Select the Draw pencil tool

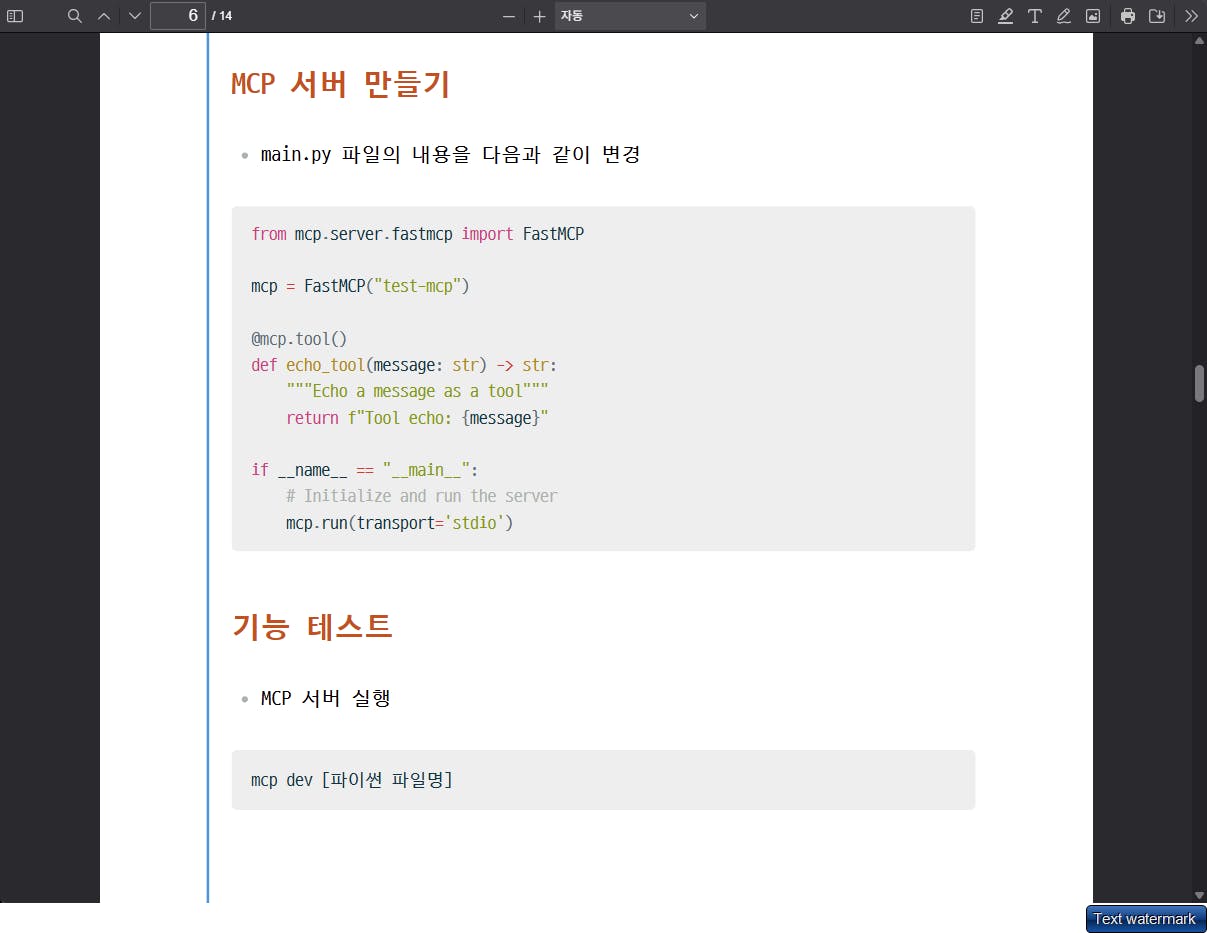(x=1064, y=16)
